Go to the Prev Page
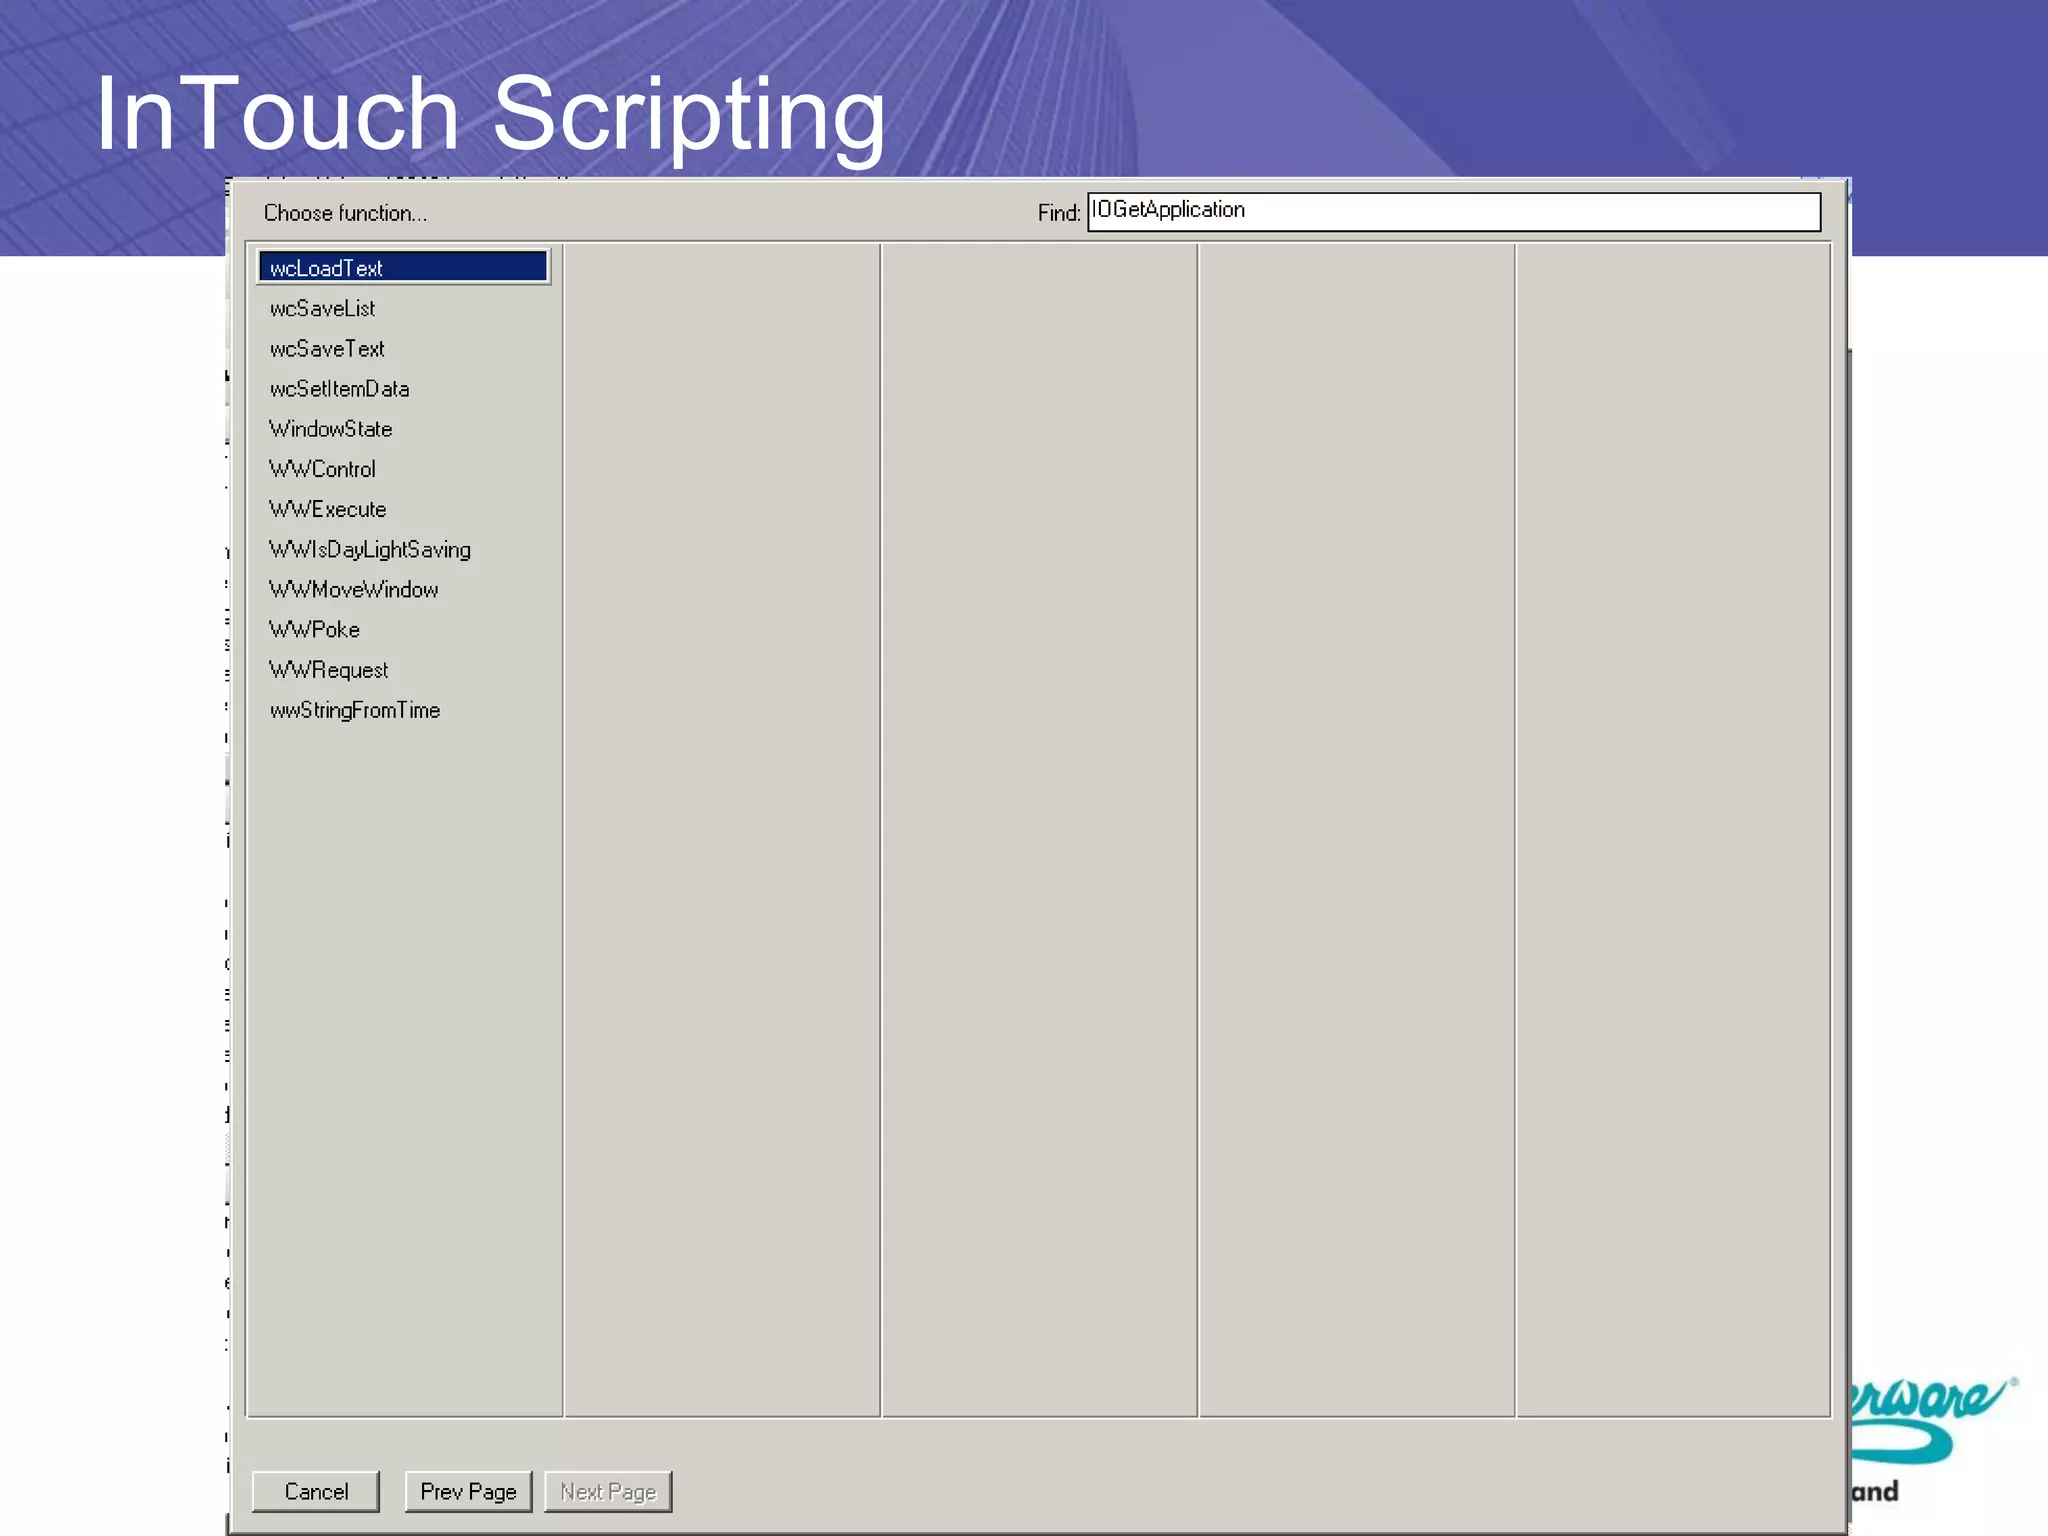 point(468,1491)
